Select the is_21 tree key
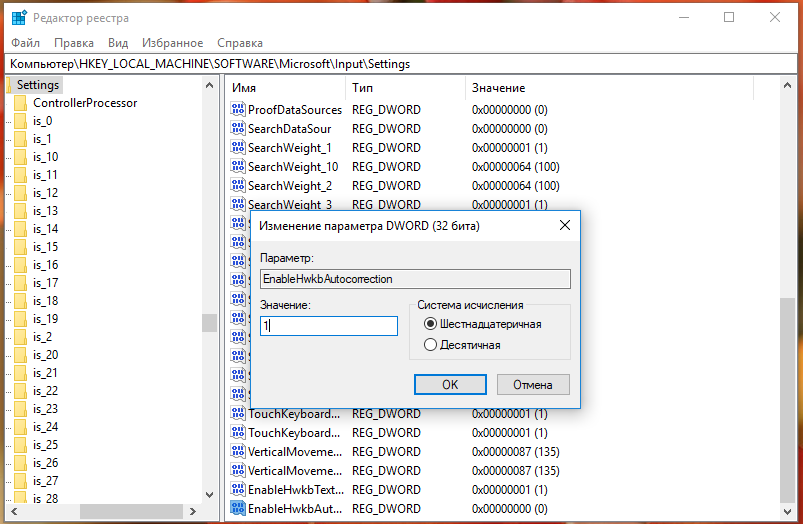 click(45, 373)
